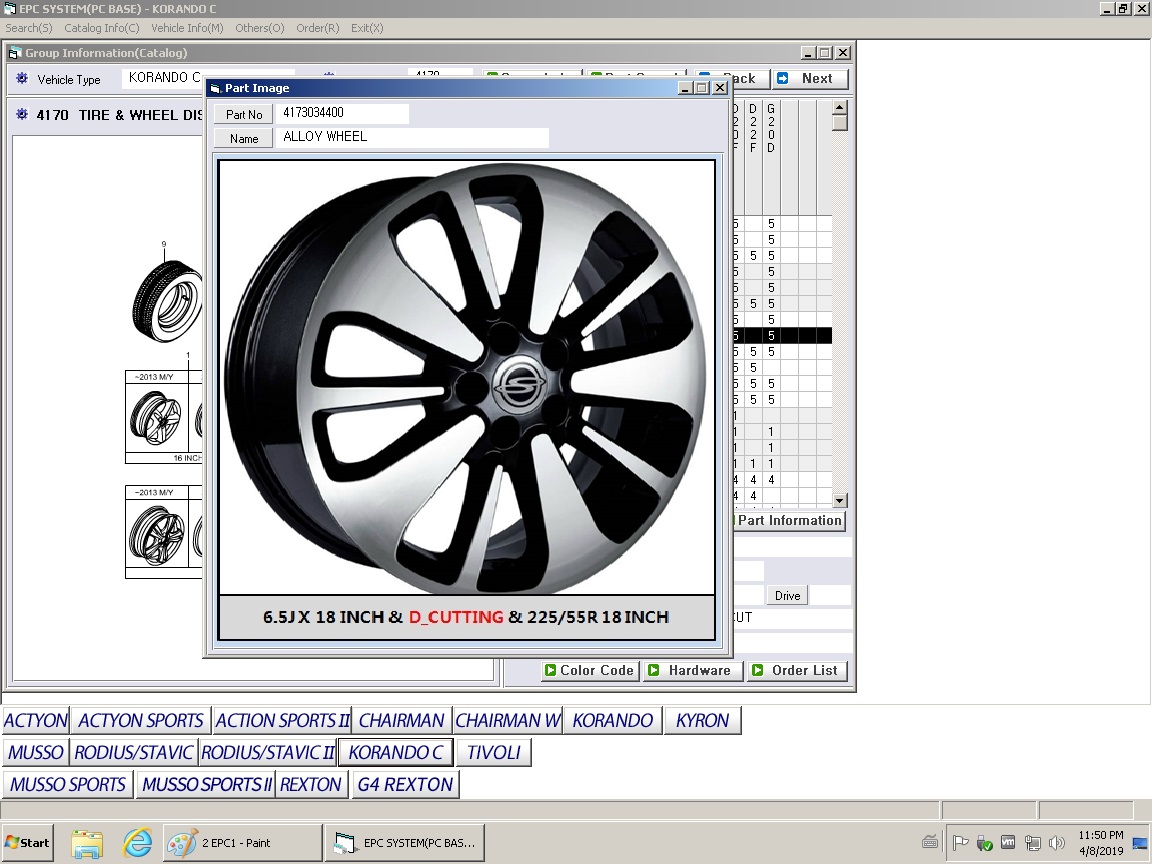Select the RODIUS/STAVIC vehicle button
This screenshot has width=1152, height=864.
coord(134,752)
